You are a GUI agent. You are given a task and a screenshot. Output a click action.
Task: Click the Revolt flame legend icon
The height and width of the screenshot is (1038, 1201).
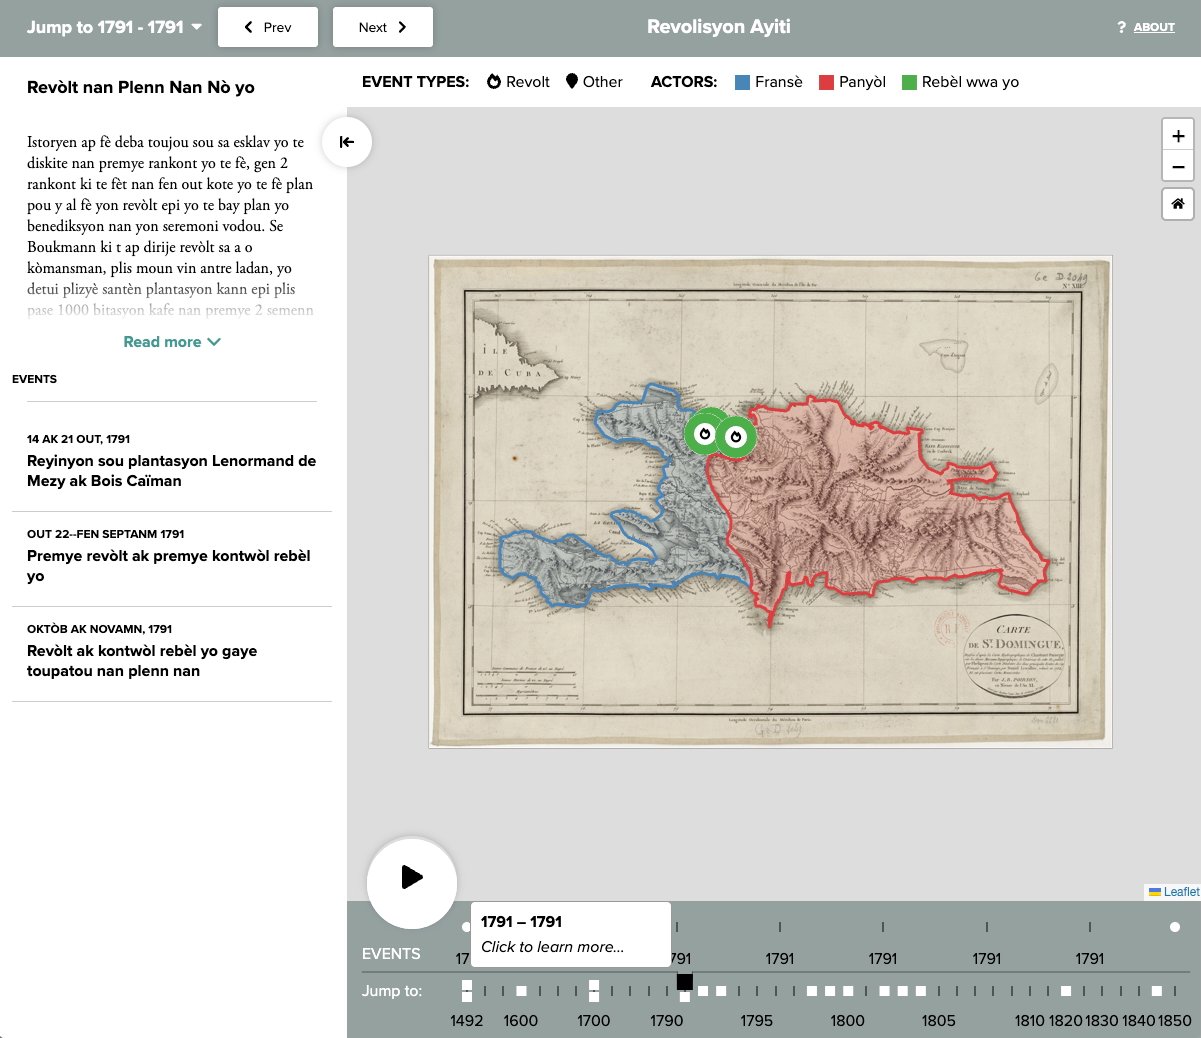[x=494, y=82]
